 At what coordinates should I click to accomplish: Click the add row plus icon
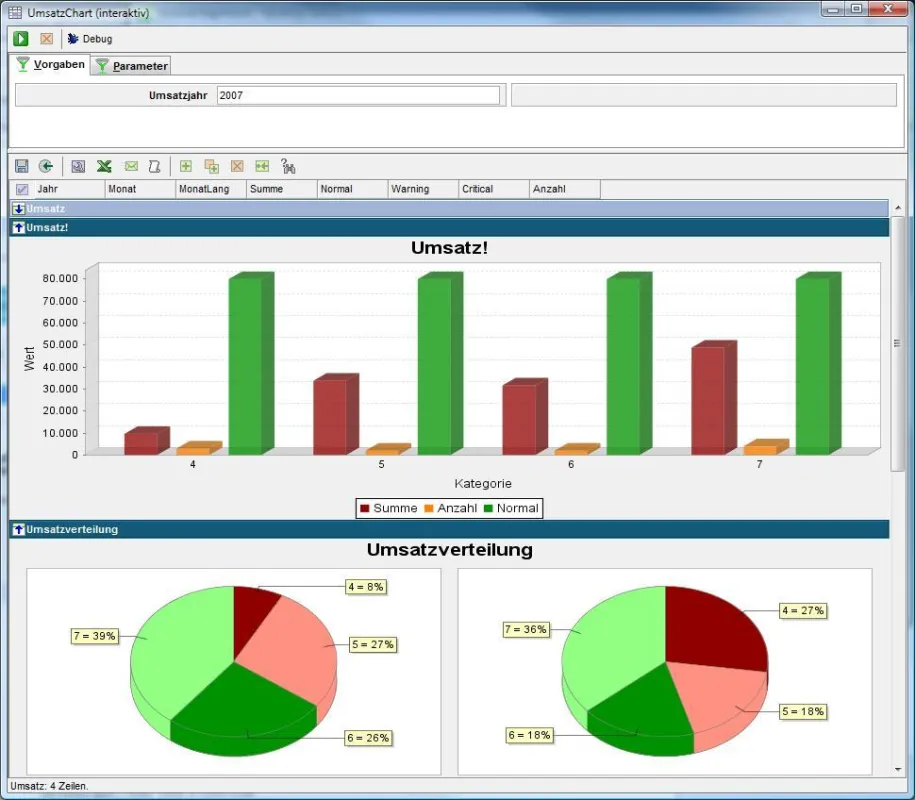pyautogui.click(x=186, y=166)
